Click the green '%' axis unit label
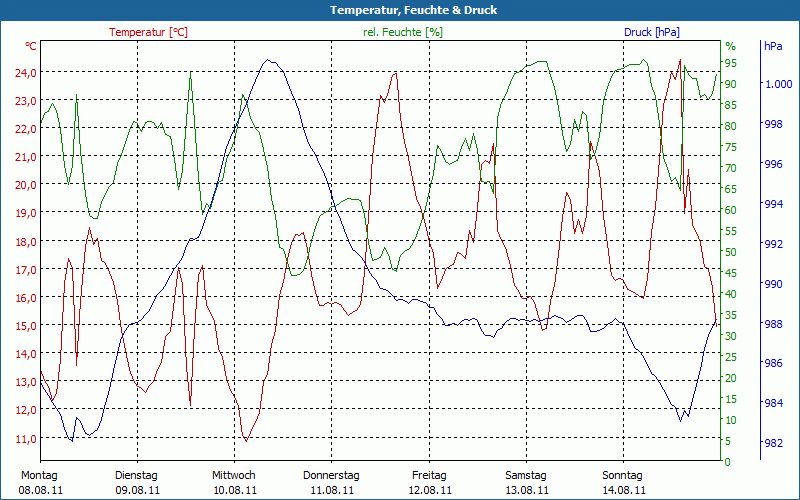The image size is (800, 500). click(731, 46)
